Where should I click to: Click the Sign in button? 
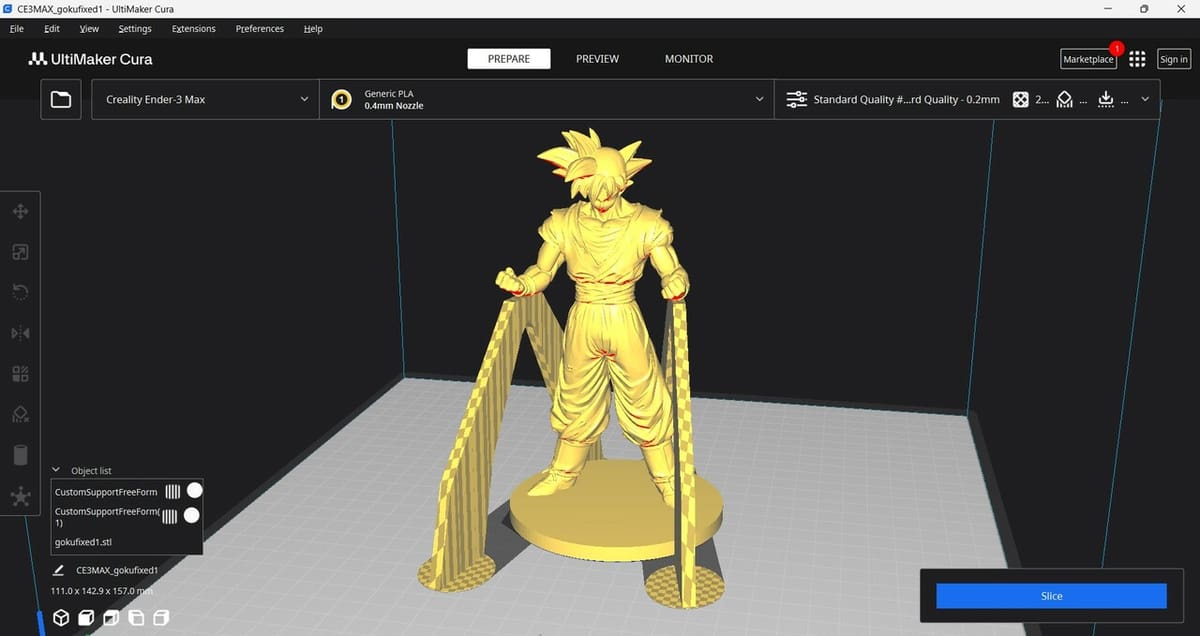(x=1174, y=59)
